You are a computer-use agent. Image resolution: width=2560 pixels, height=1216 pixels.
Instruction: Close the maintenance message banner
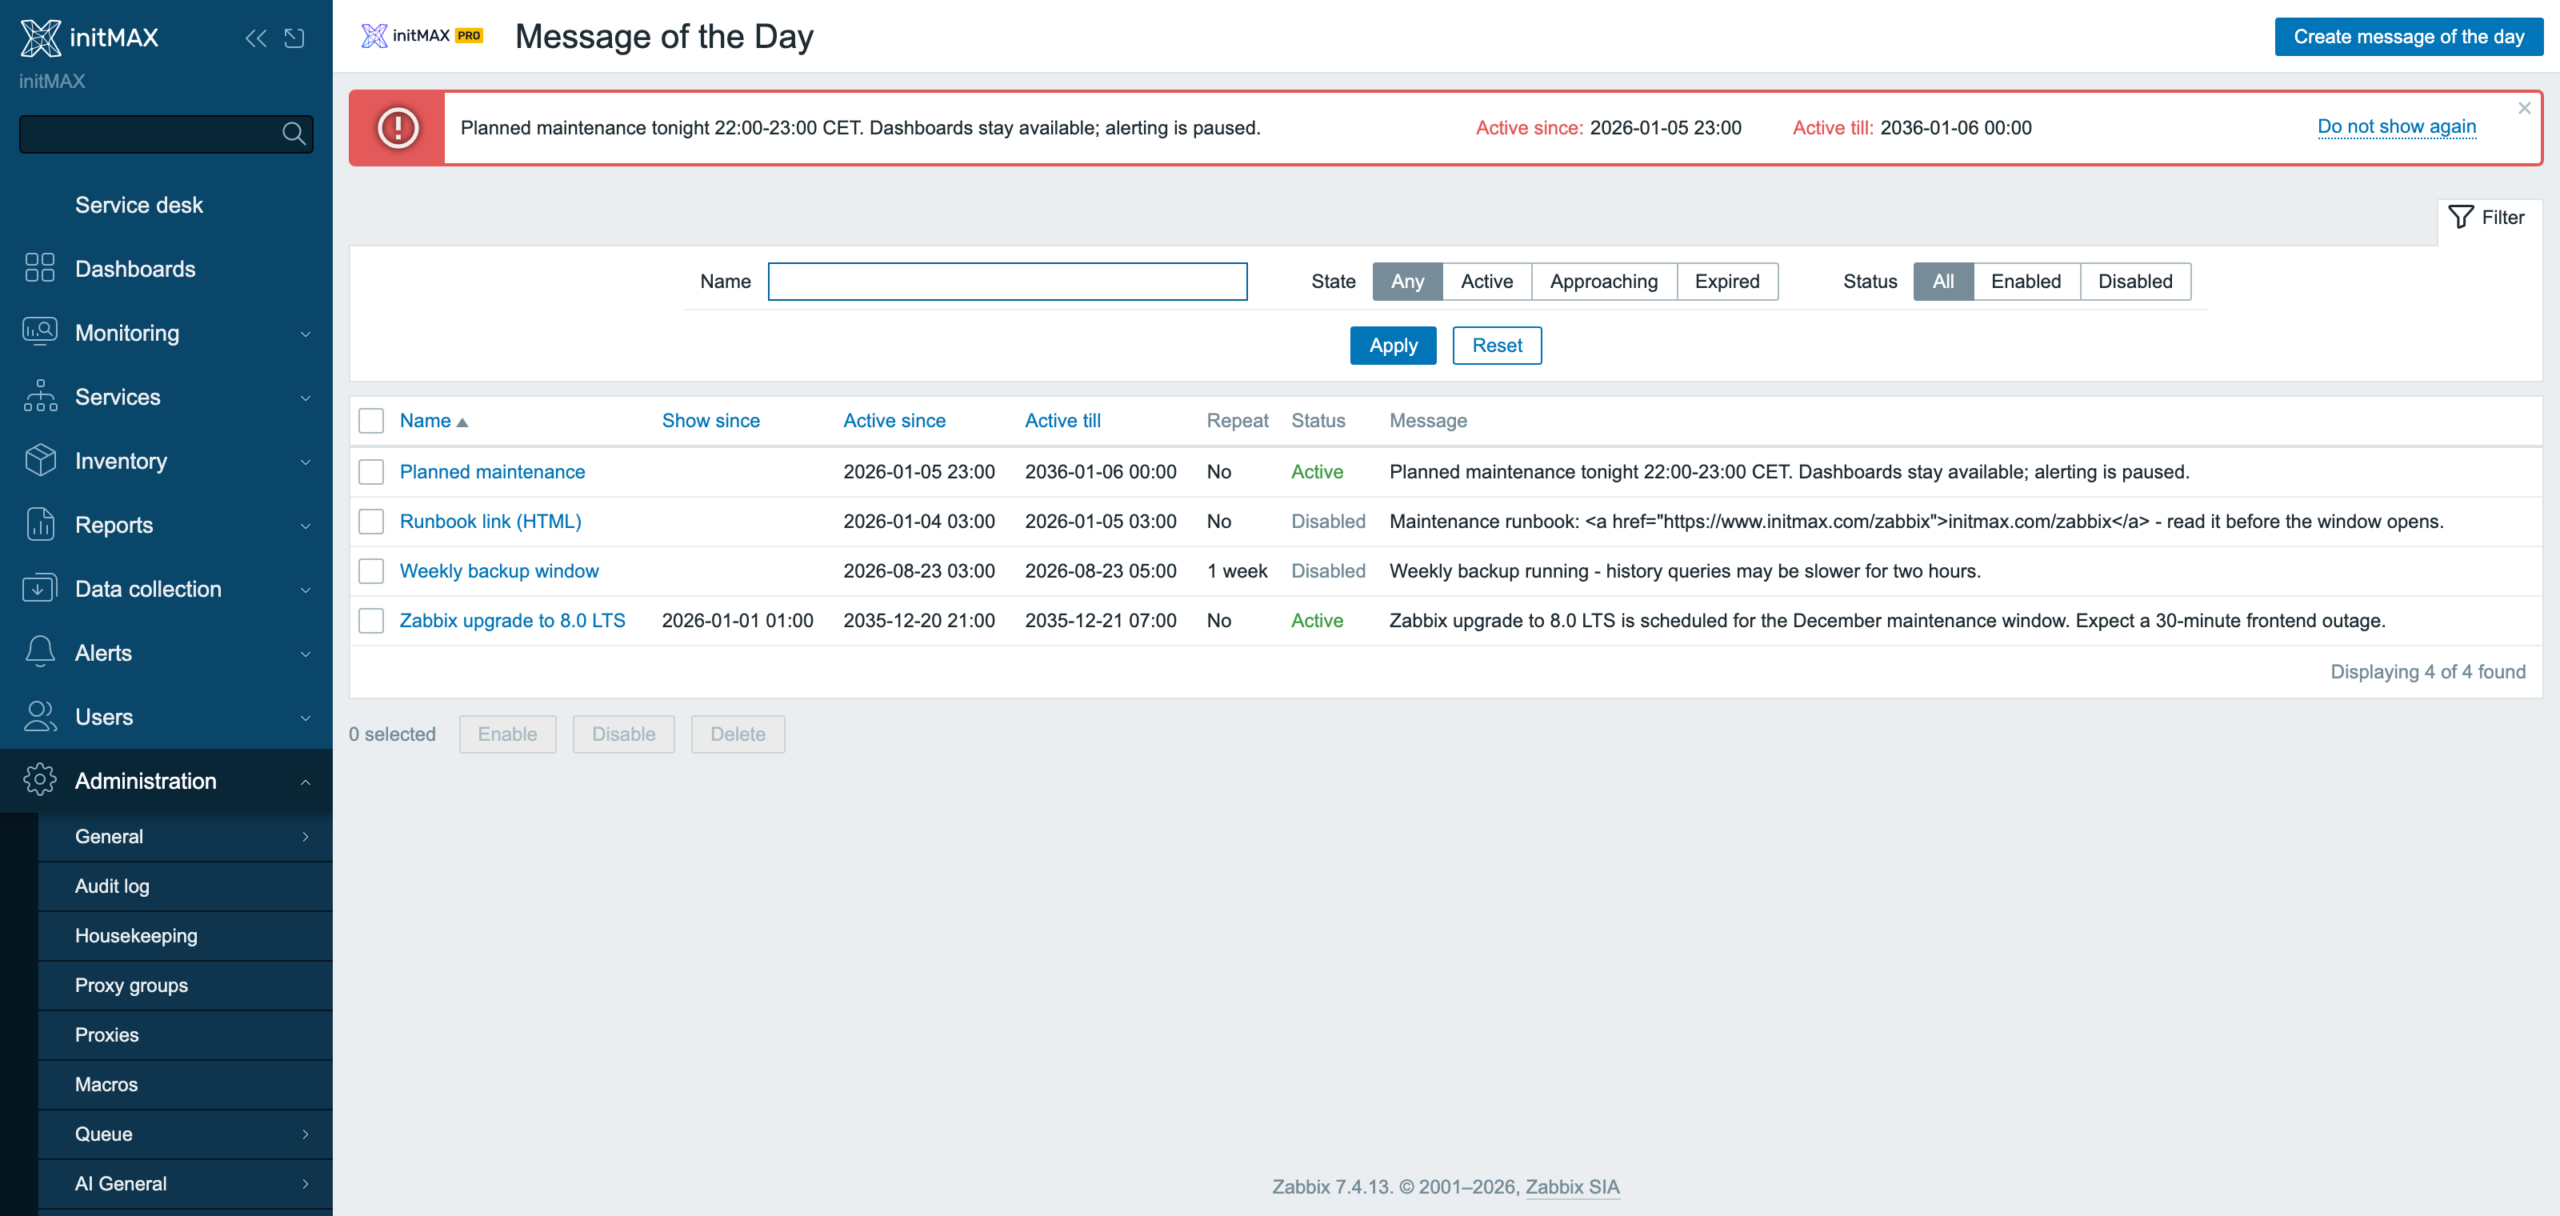tap(2524, 108)
